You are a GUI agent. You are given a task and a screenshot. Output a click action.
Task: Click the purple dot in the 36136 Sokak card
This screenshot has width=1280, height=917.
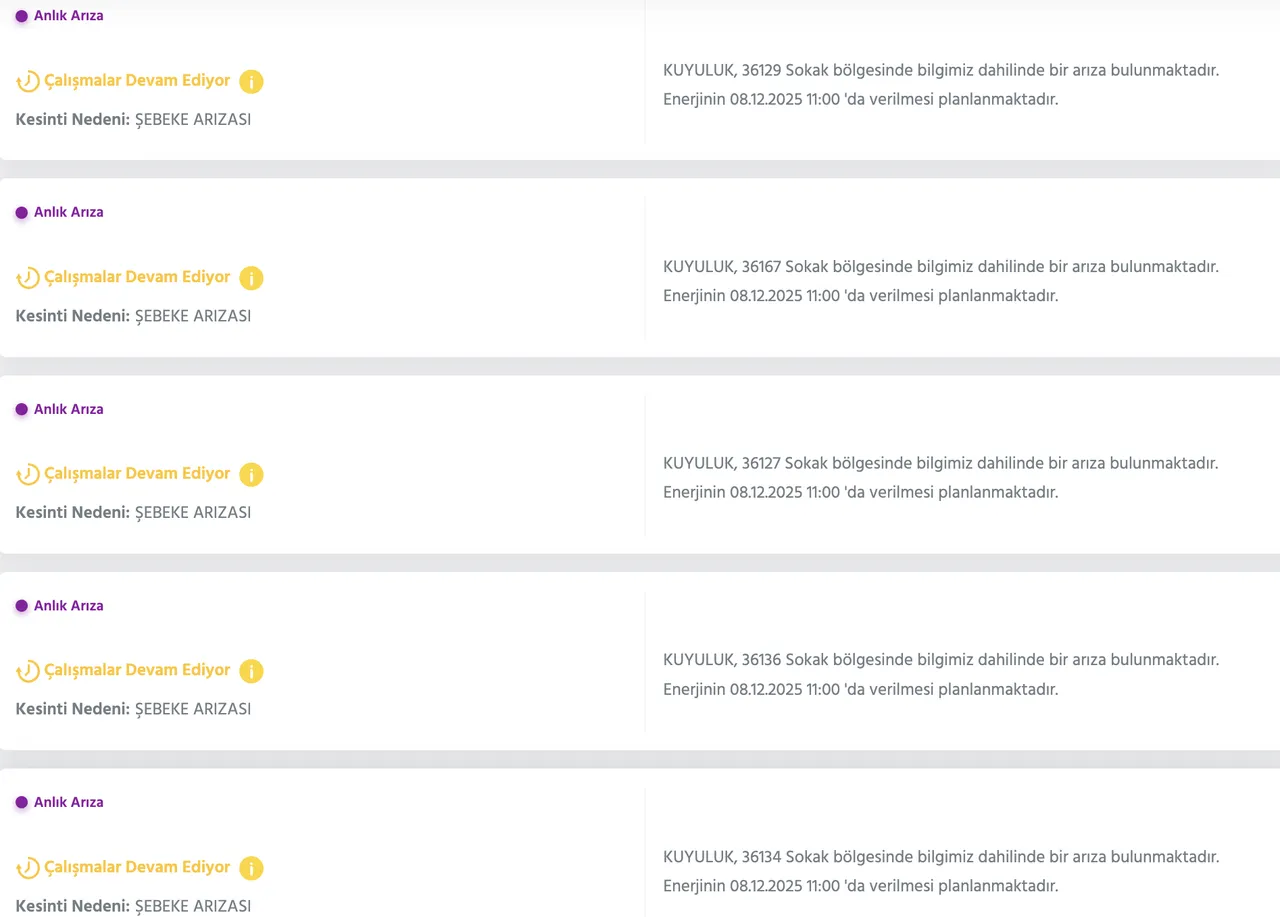[21, 606]
